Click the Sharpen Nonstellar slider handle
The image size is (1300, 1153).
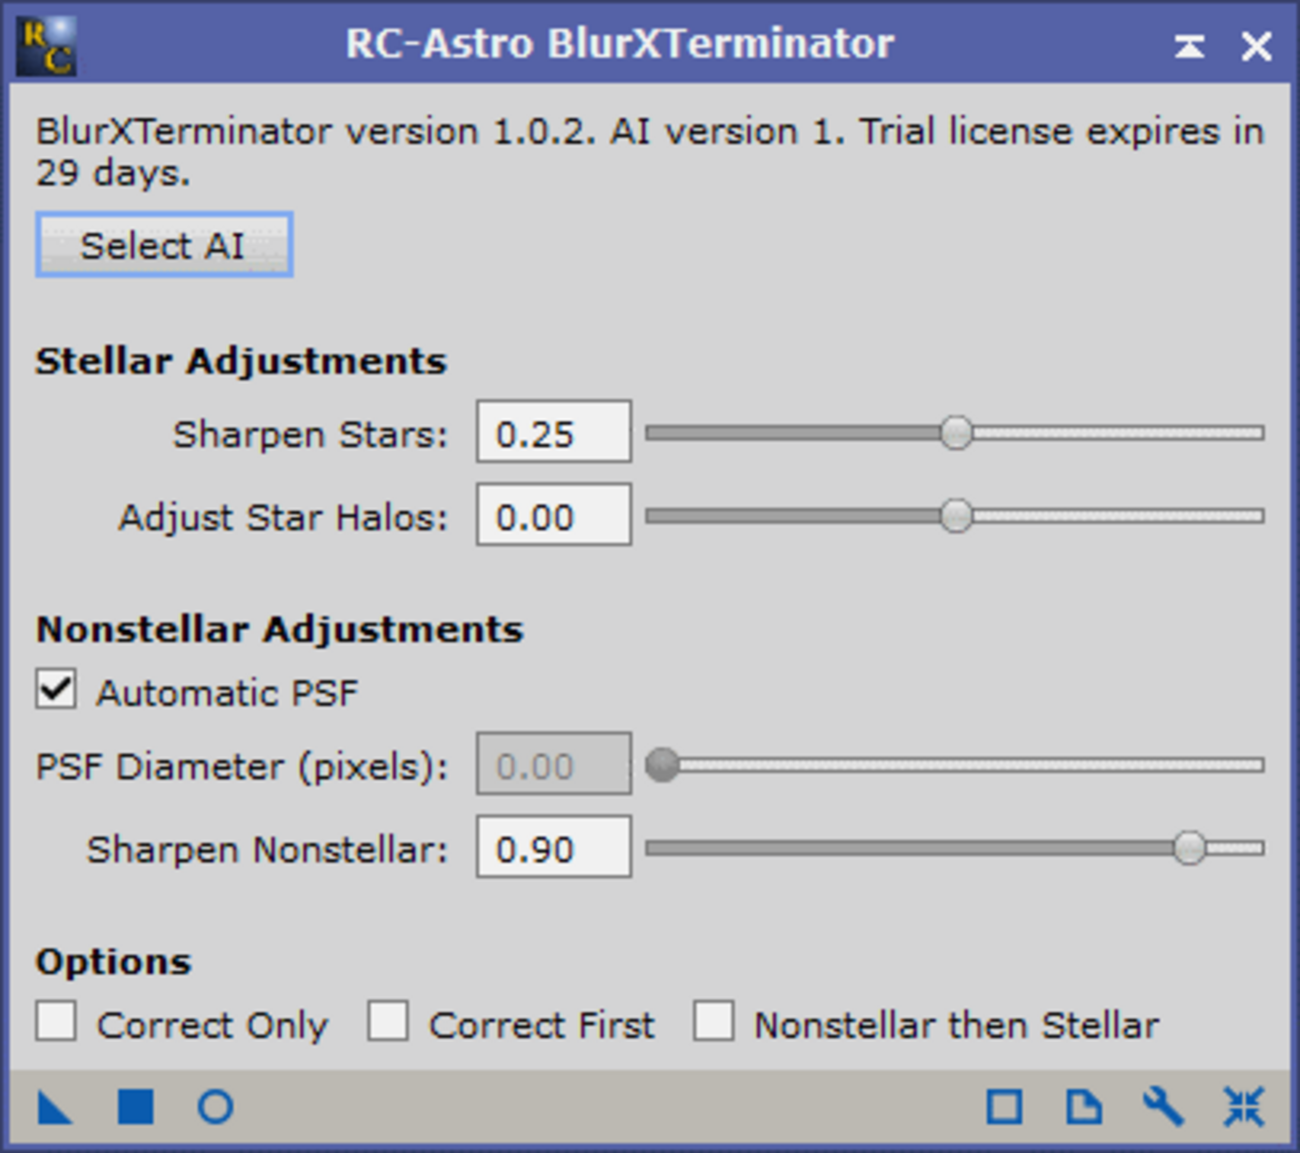tap(1189, 848)
